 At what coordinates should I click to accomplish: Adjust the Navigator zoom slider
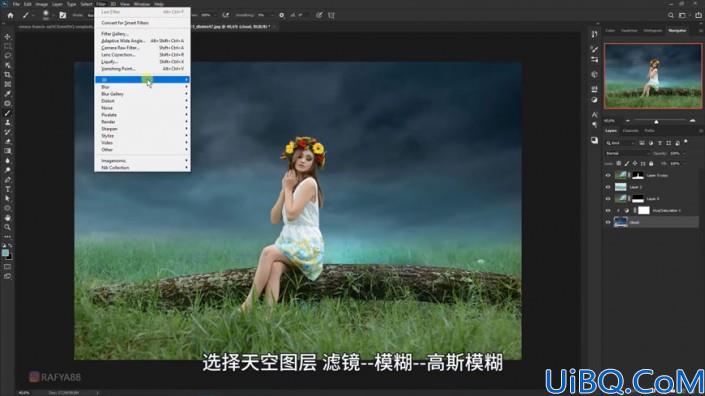pos(656,121)
